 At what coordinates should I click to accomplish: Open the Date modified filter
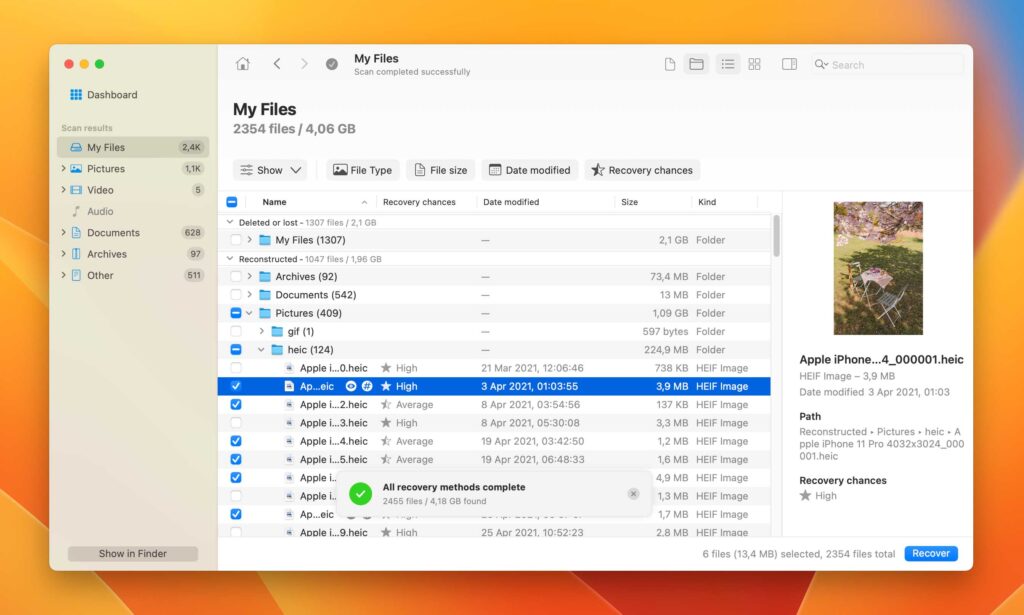point(529,169)
